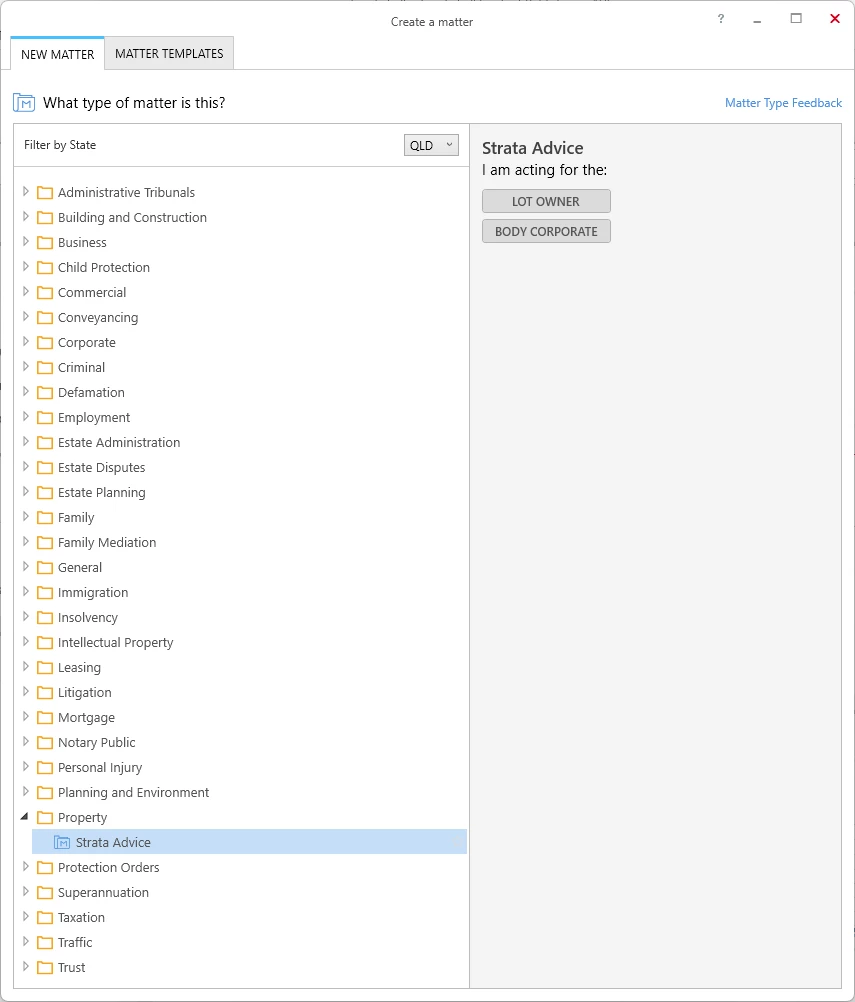
Task: Select the New Matter tab
Action: point(58,54)
